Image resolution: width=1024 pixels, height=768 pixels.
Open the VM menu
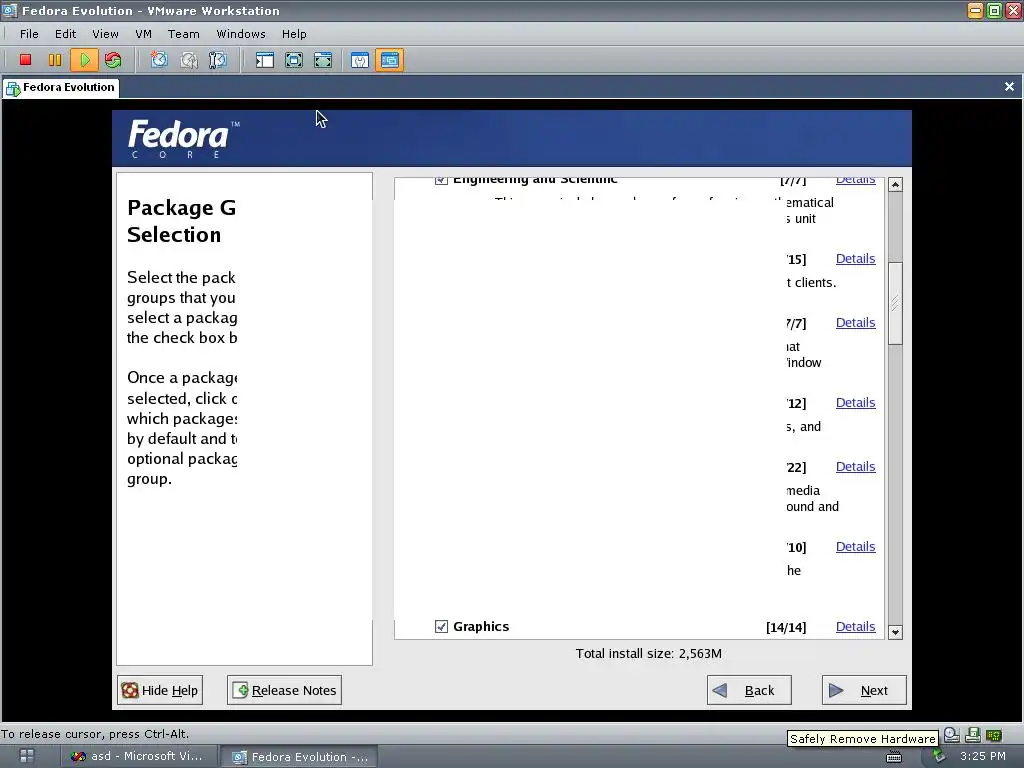(x=144, y=34)
